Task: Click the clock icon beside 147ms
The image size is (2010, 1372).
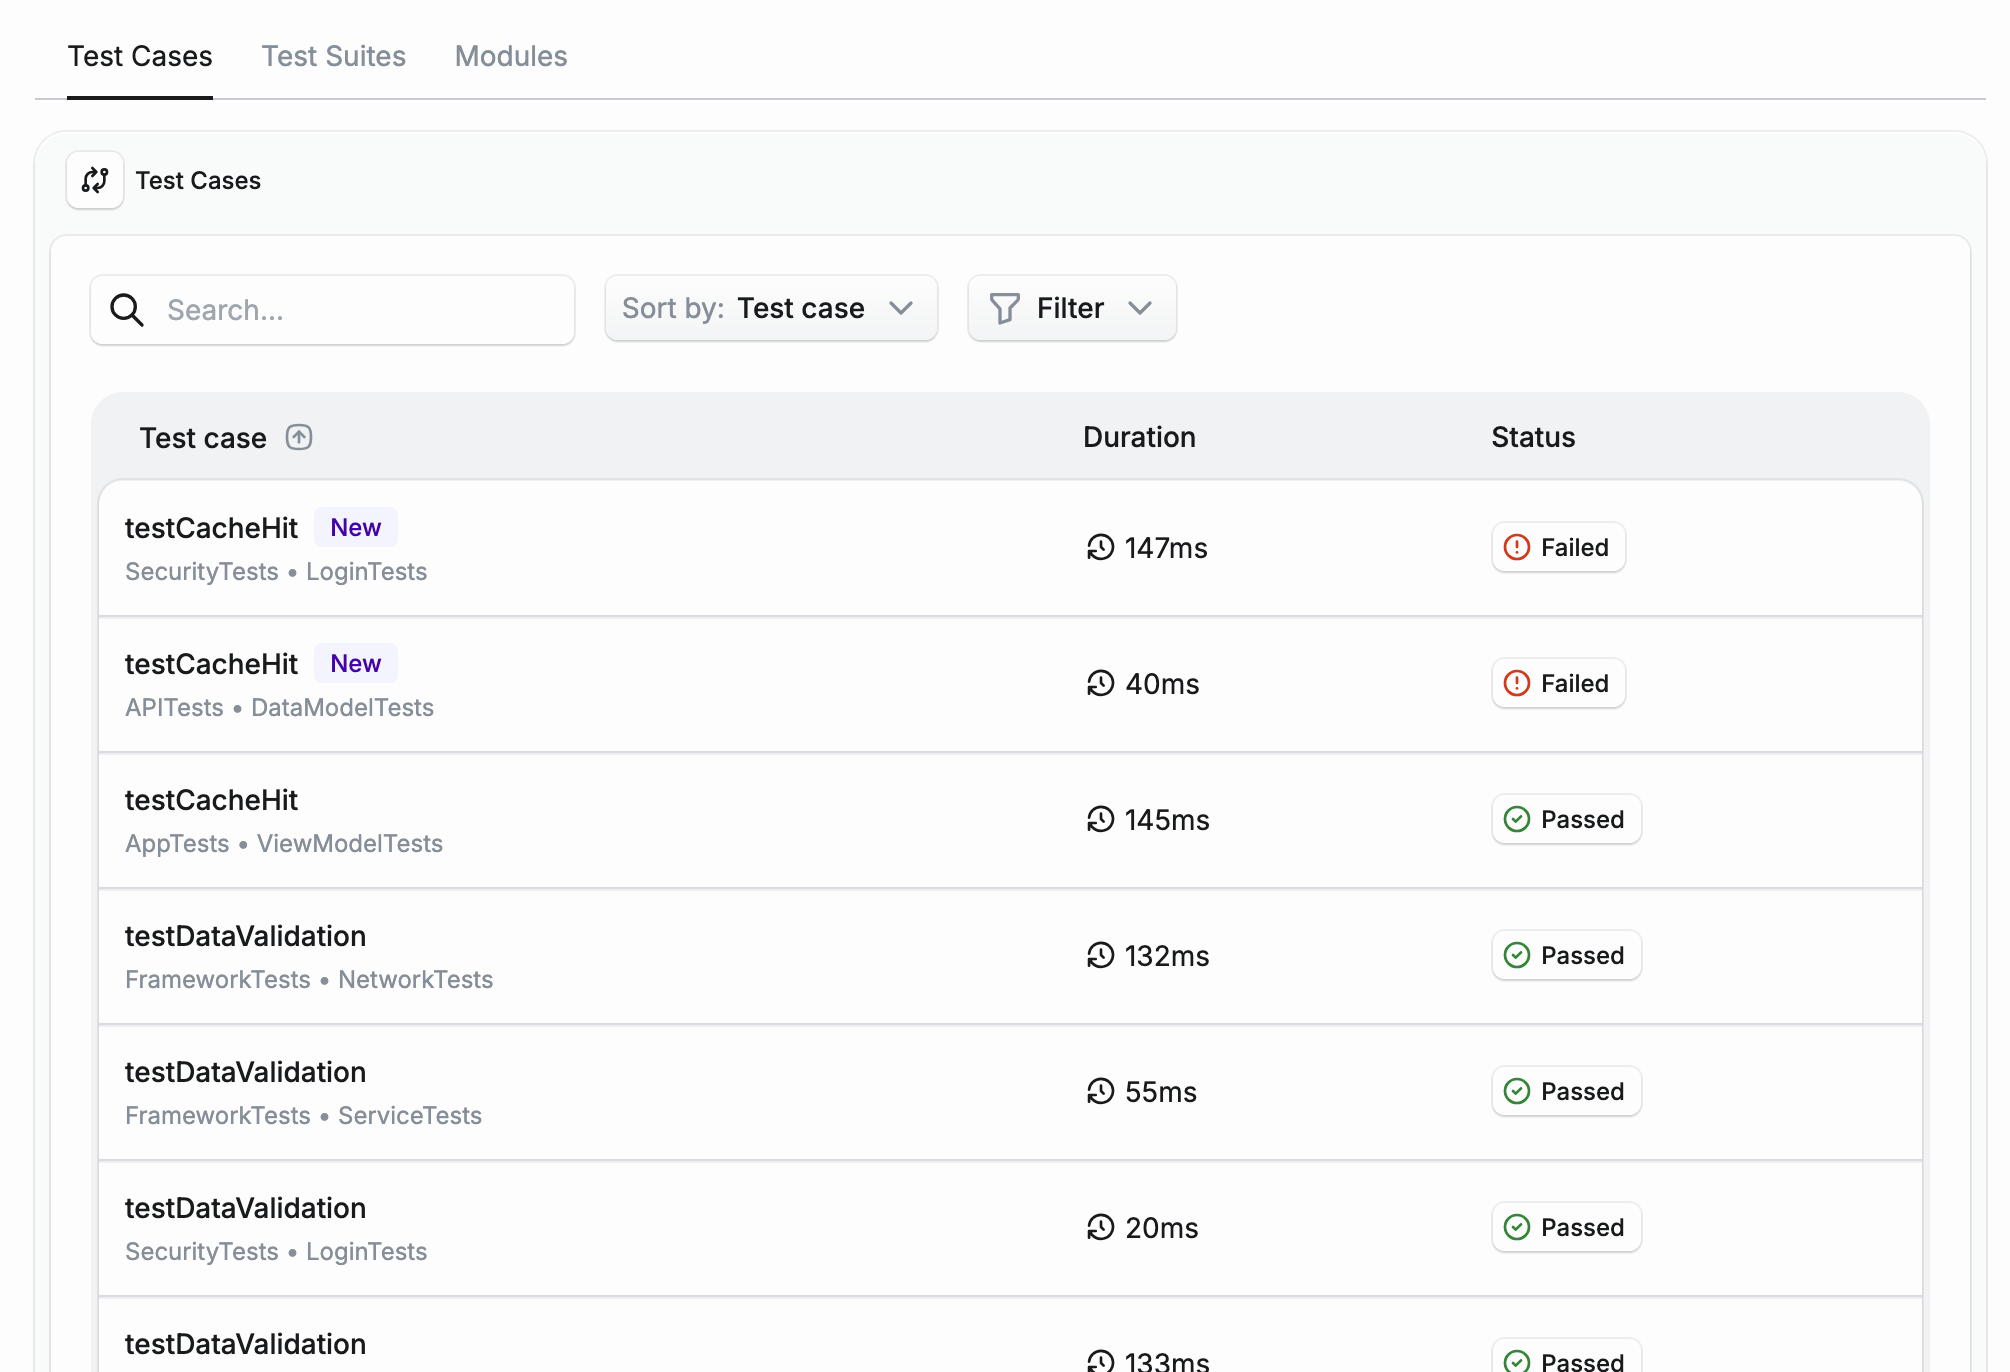Action: click(1100, 547)
